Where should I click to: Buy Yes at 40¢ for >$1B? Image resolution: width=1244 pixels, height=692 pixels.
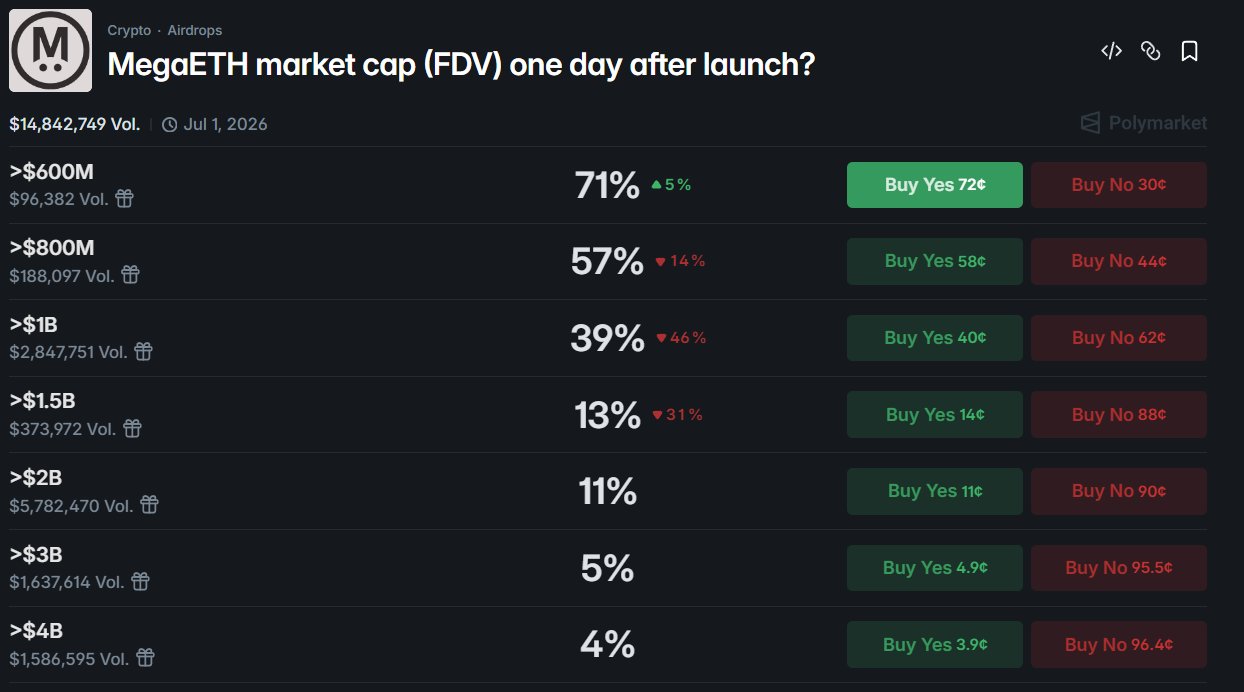click(934, 338)
